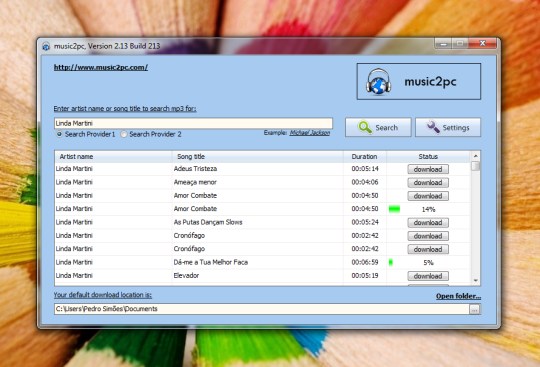This screenshot has width=540, height=367.
Task: Click Linda Martini artist in Elevador row
Action: pos(74,275)
